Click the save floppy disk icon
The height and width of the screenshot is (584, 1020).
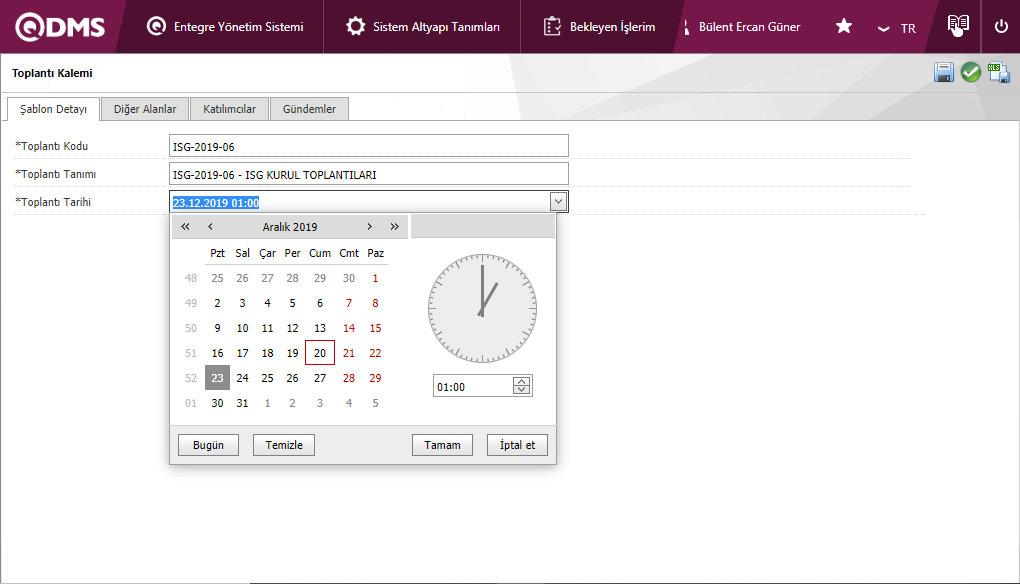click(943, 72)
